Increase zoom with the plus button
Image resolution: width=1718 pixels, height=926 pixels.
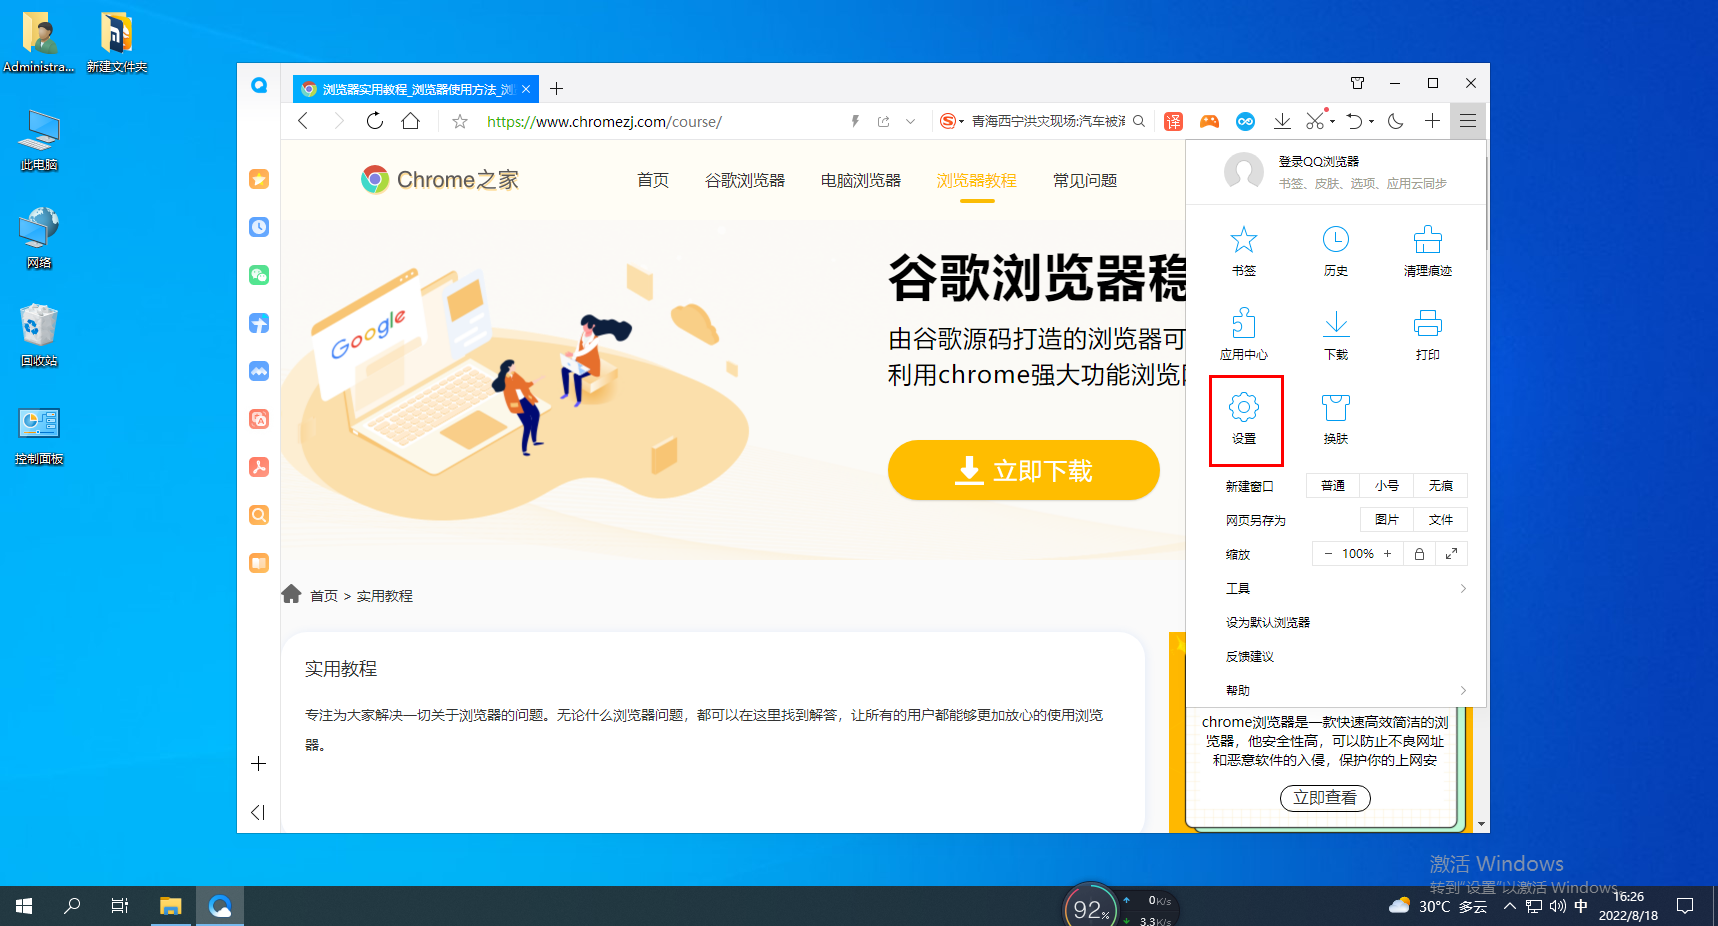pos(1387,553)
